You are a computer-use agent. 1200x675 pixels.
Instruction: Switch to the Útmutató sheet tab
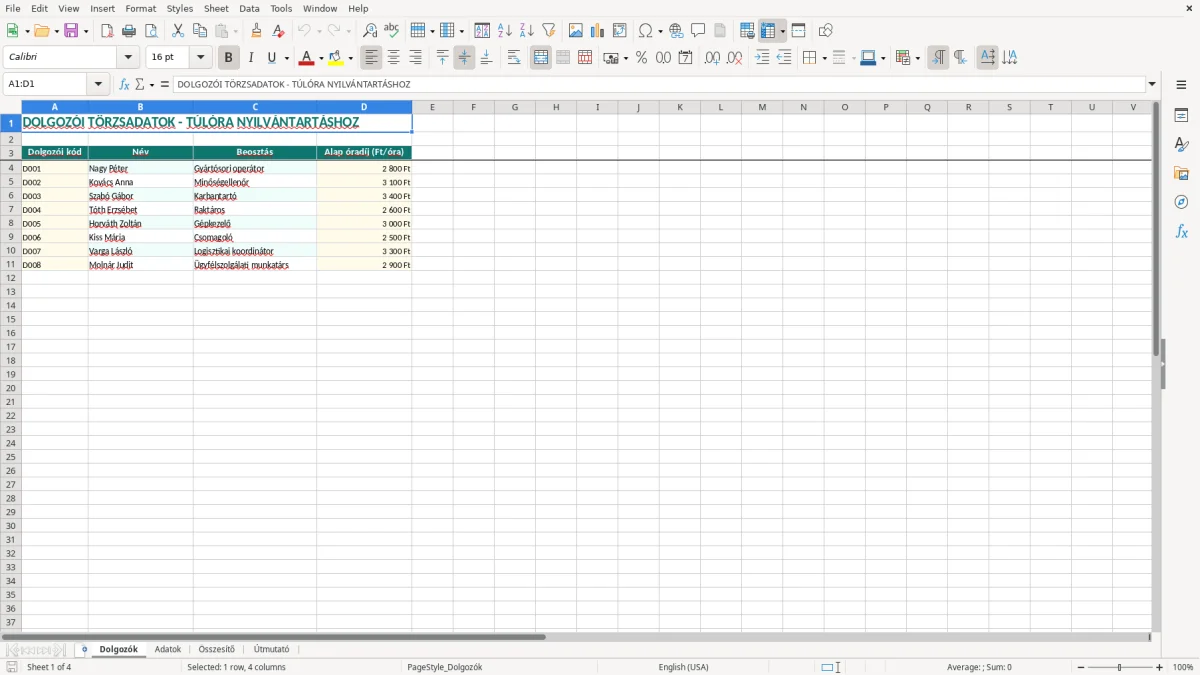click(x=272, y=649)
